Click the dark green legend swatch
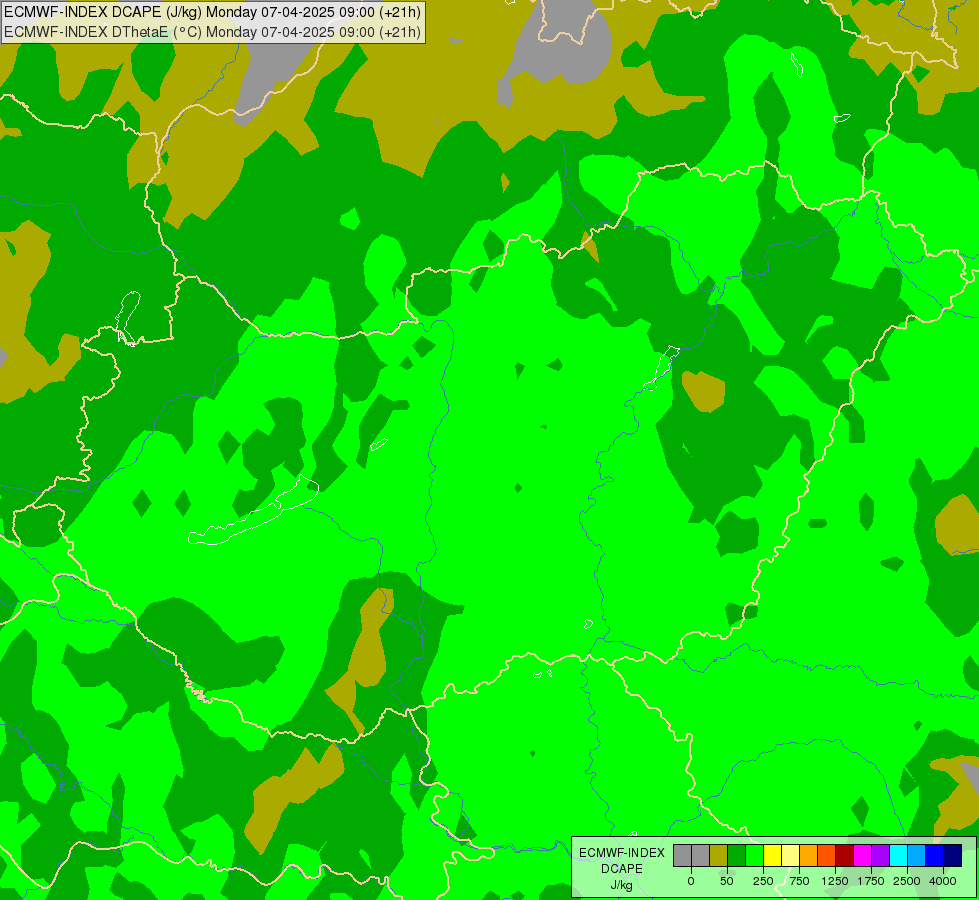The image size is (979, 900). [x=736, y=856]
